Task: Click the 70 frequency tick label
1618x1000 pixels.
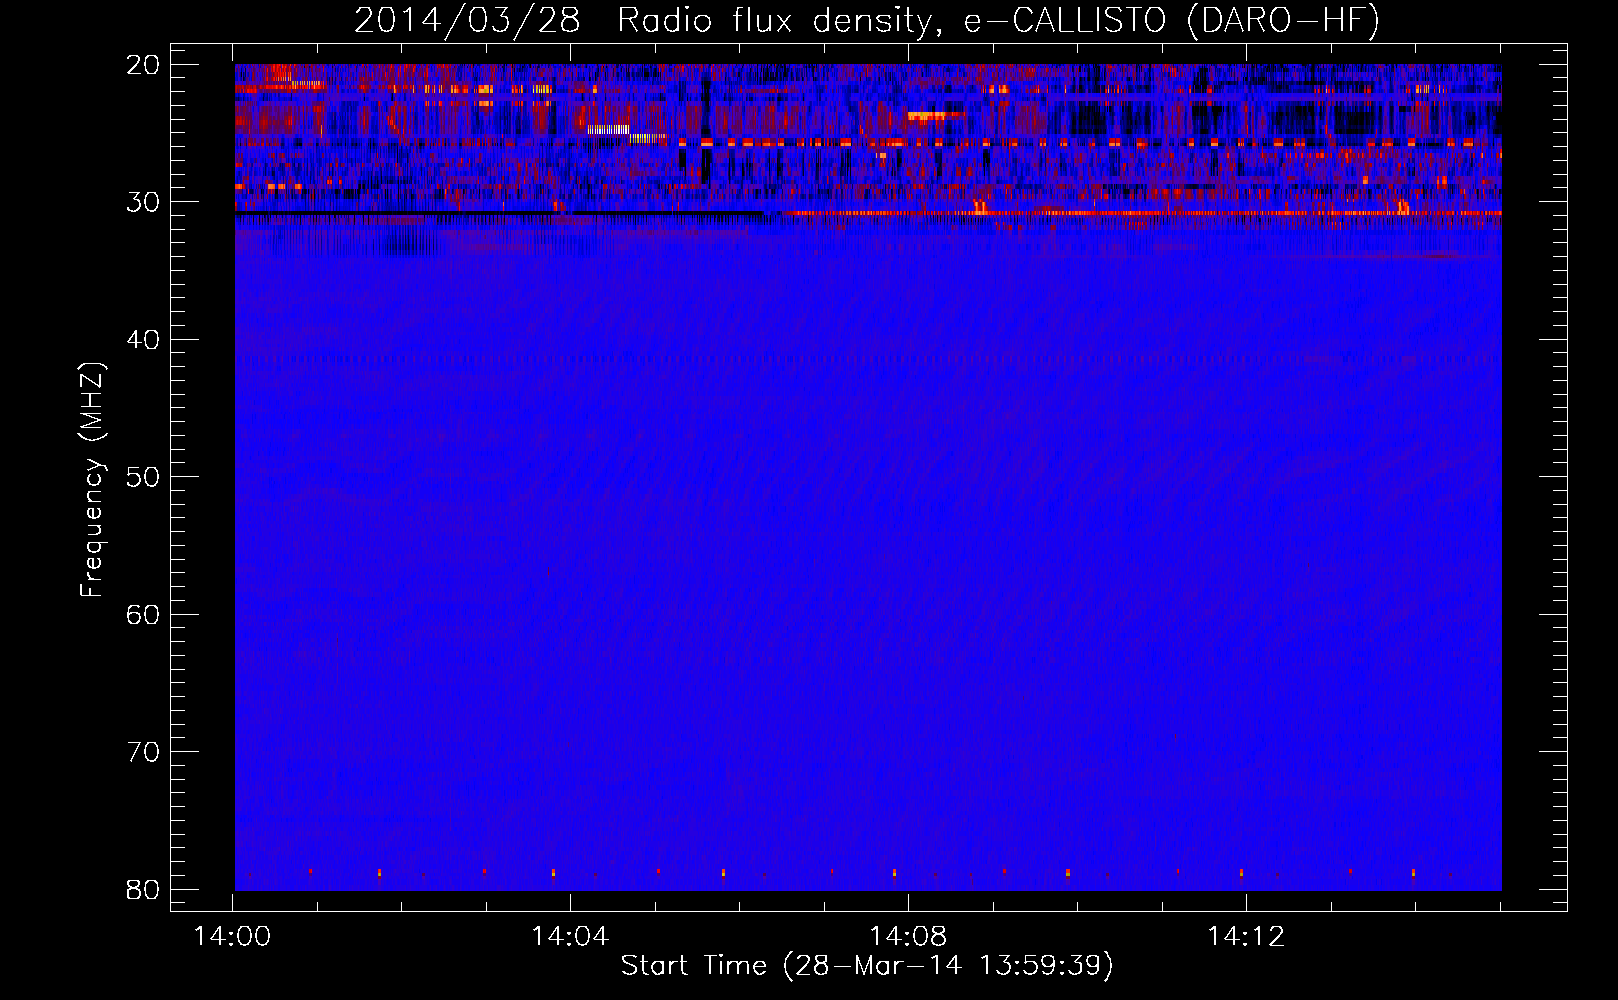Action: coord(143,751)
